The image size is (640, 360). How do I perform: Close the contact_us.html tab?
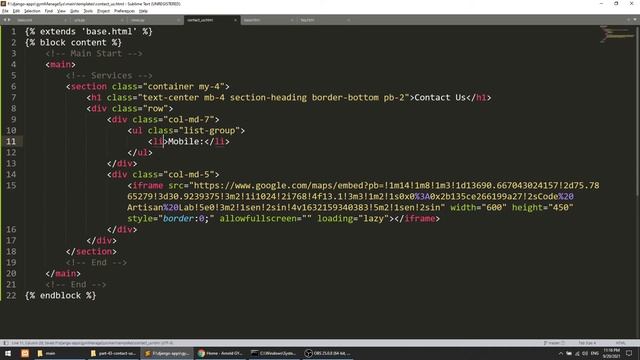coord(236,20)
